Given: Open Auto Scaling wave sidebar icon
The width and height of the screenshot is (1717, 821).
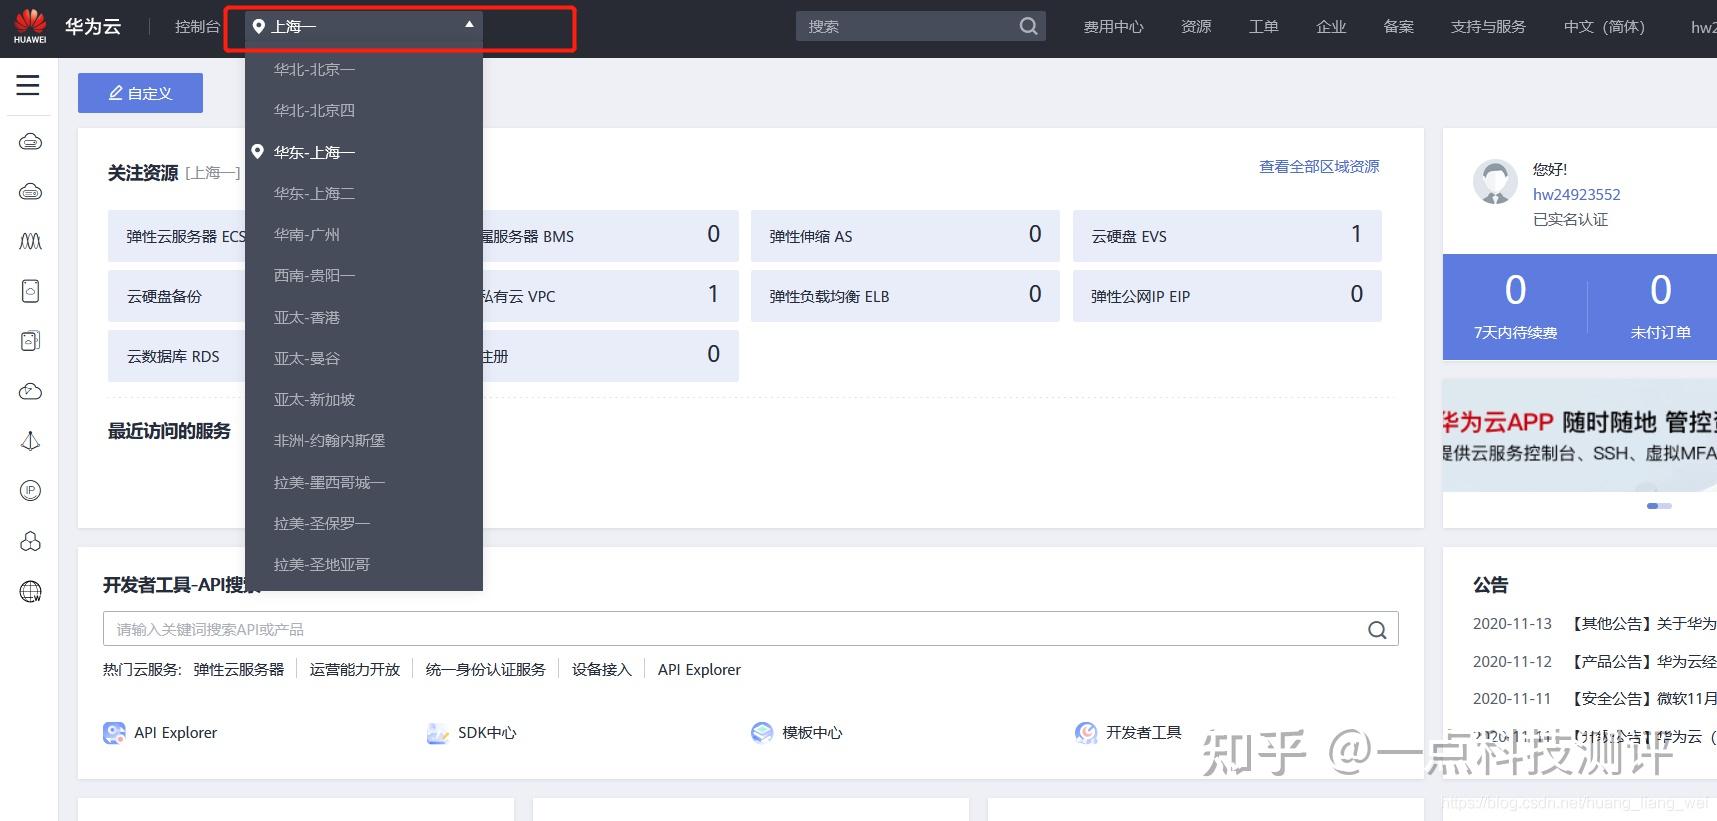Looking at the screenshot, I should [30, 241].
